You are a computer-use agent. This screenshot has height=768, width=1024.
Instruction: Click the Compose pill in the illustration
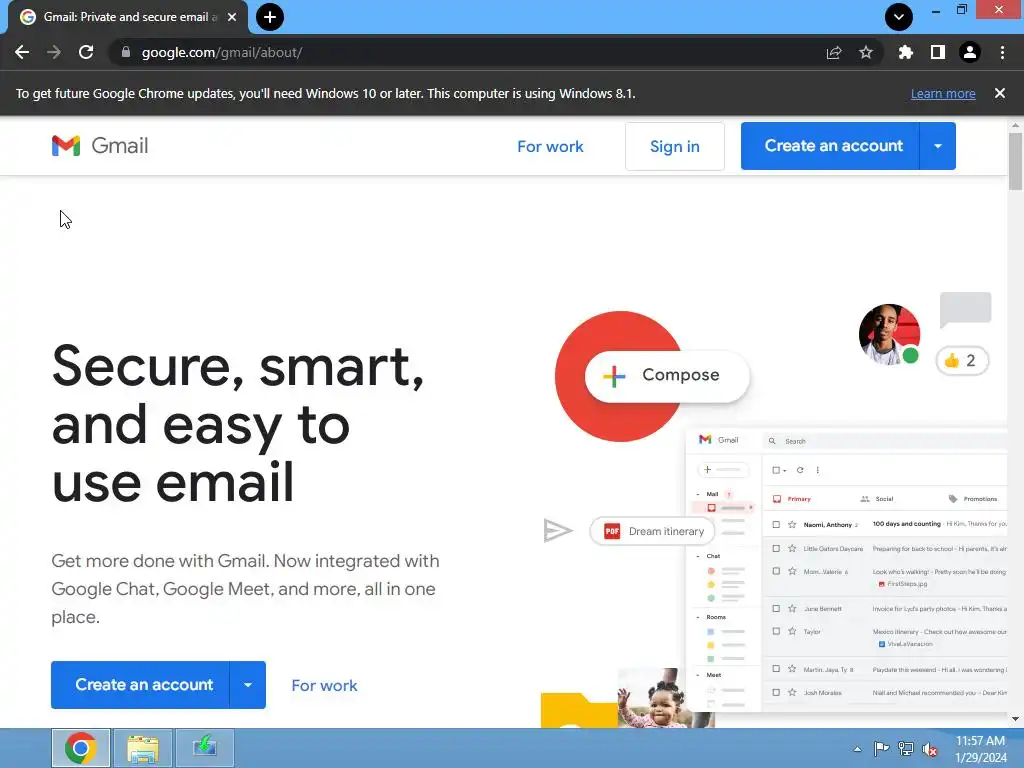click(x=667, y=376)
